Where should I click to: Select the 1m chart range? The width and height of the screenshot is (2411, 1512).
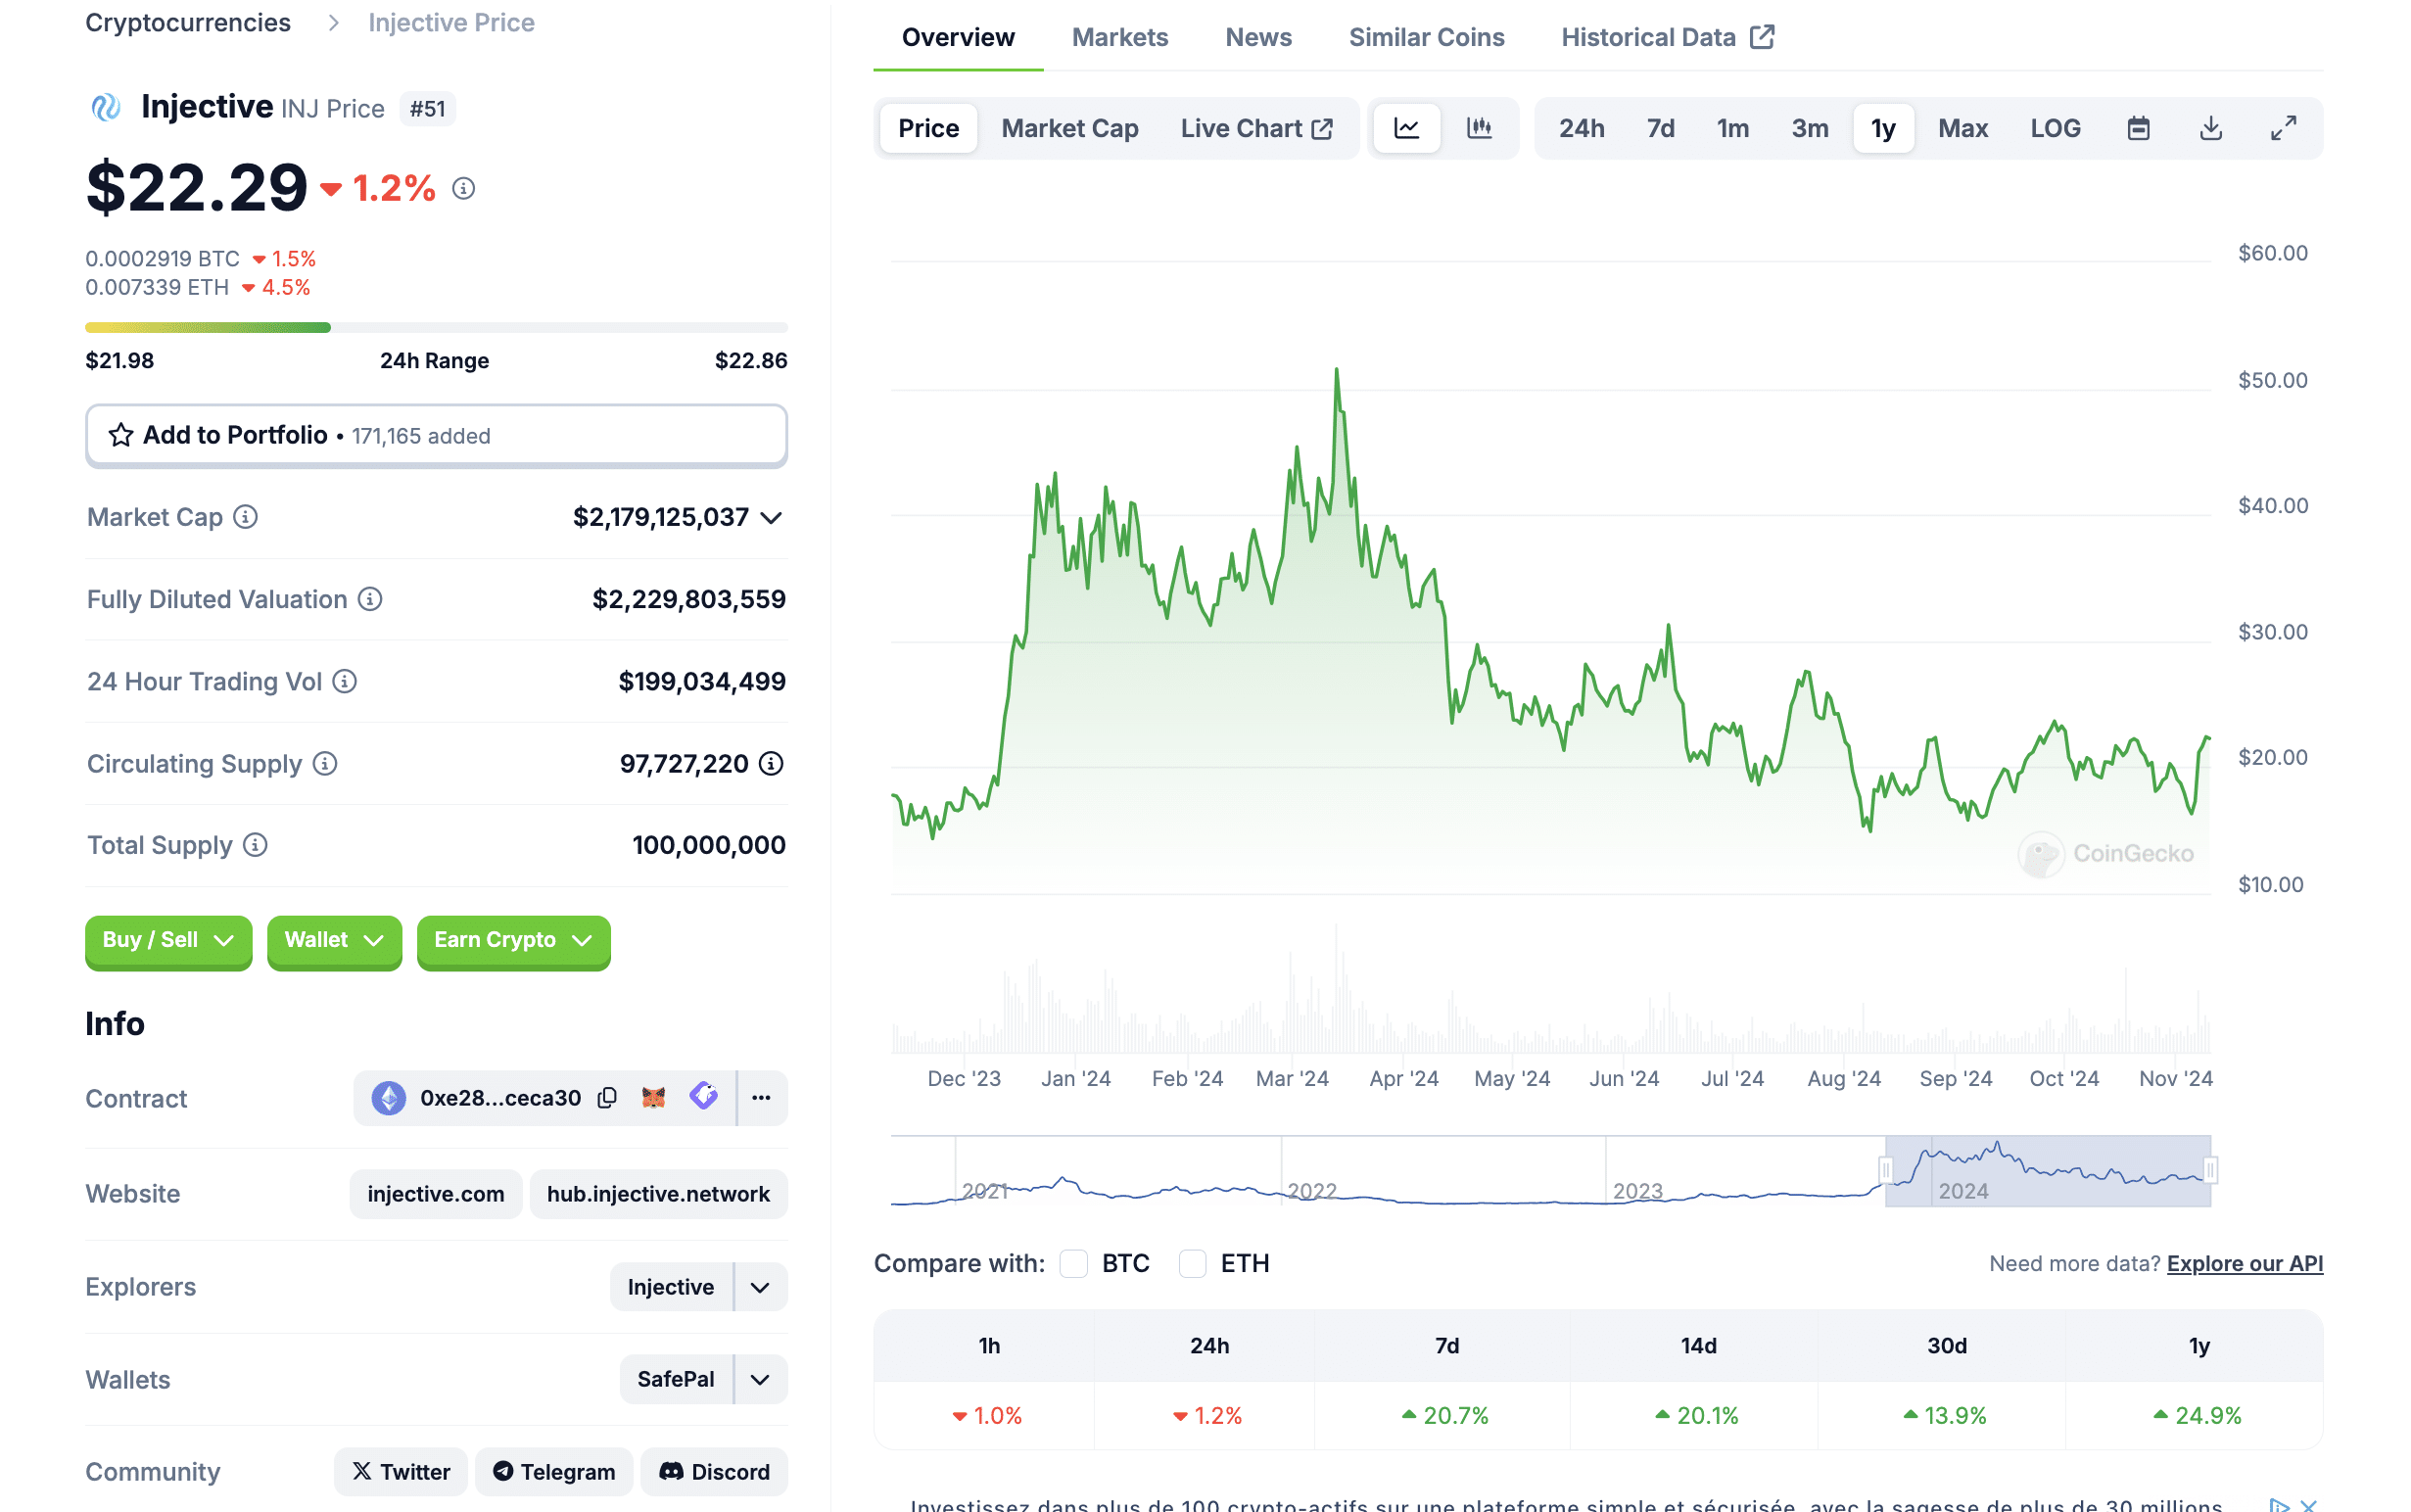(x=1733, y=128)
